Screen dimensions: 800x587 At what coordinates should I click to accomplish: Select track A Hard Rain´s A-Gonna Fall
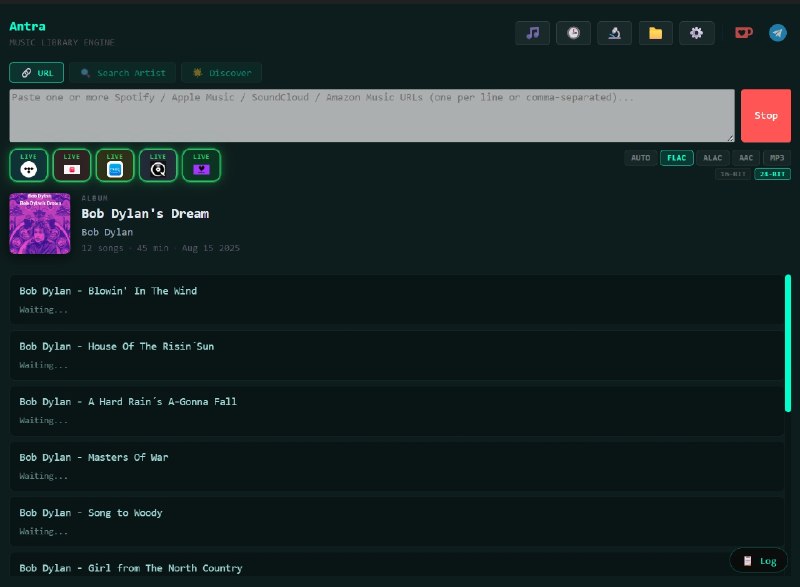[x=397, y=411]
